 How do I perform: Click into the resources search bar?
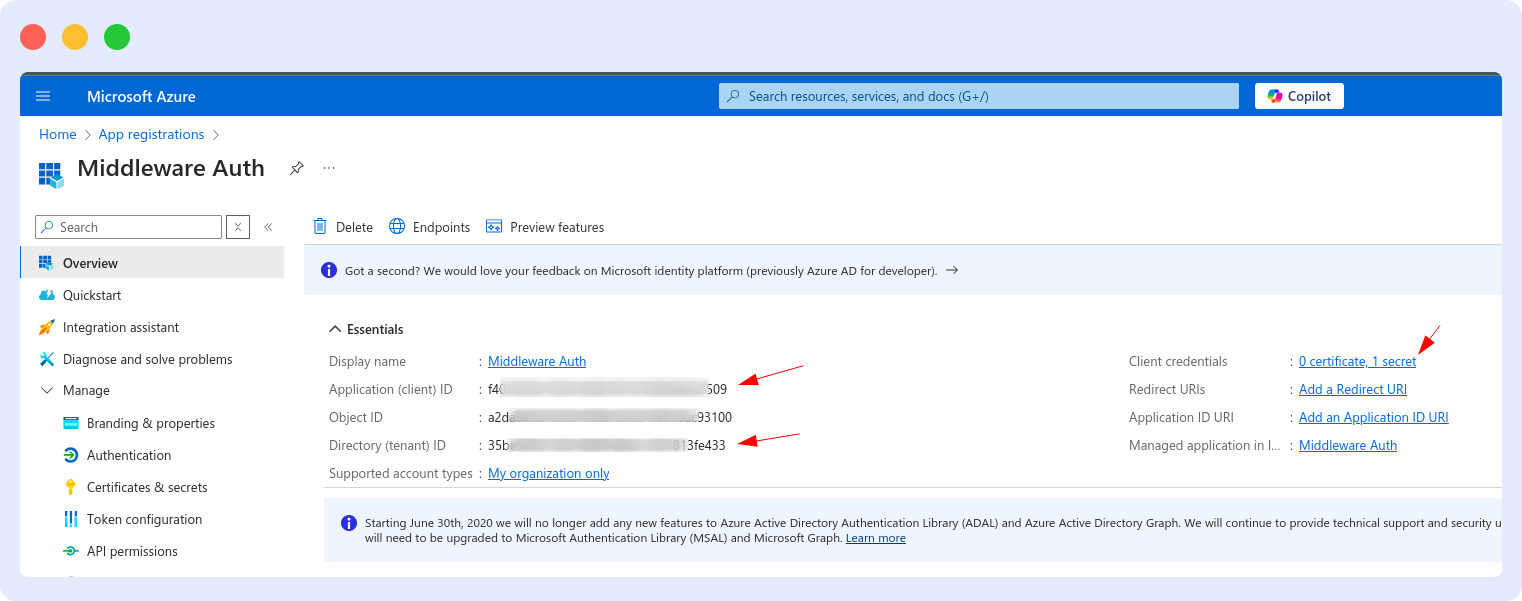click(x=977, y=95)
